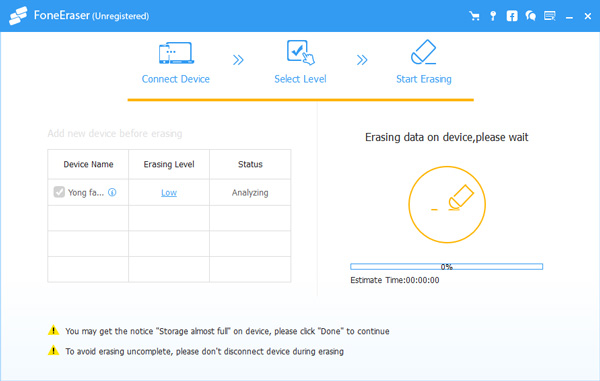This screenshot has width=600, height=381.
Task: Open the menu icon in title bar
Action: click(x=550, y=16)
